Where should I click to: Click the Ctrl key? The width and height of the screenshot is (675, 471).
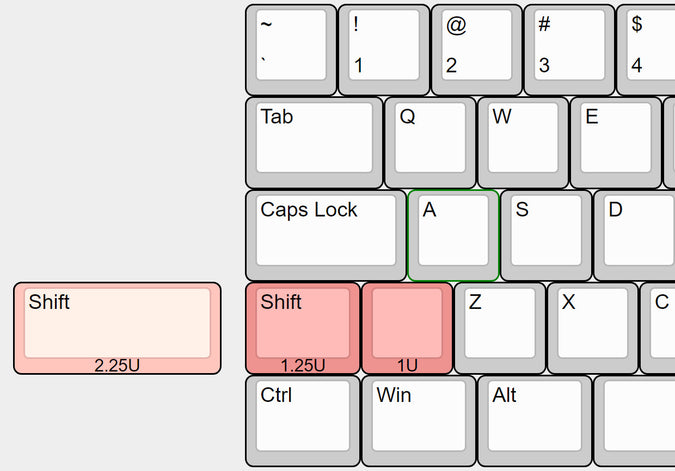[x=303, y=421]
